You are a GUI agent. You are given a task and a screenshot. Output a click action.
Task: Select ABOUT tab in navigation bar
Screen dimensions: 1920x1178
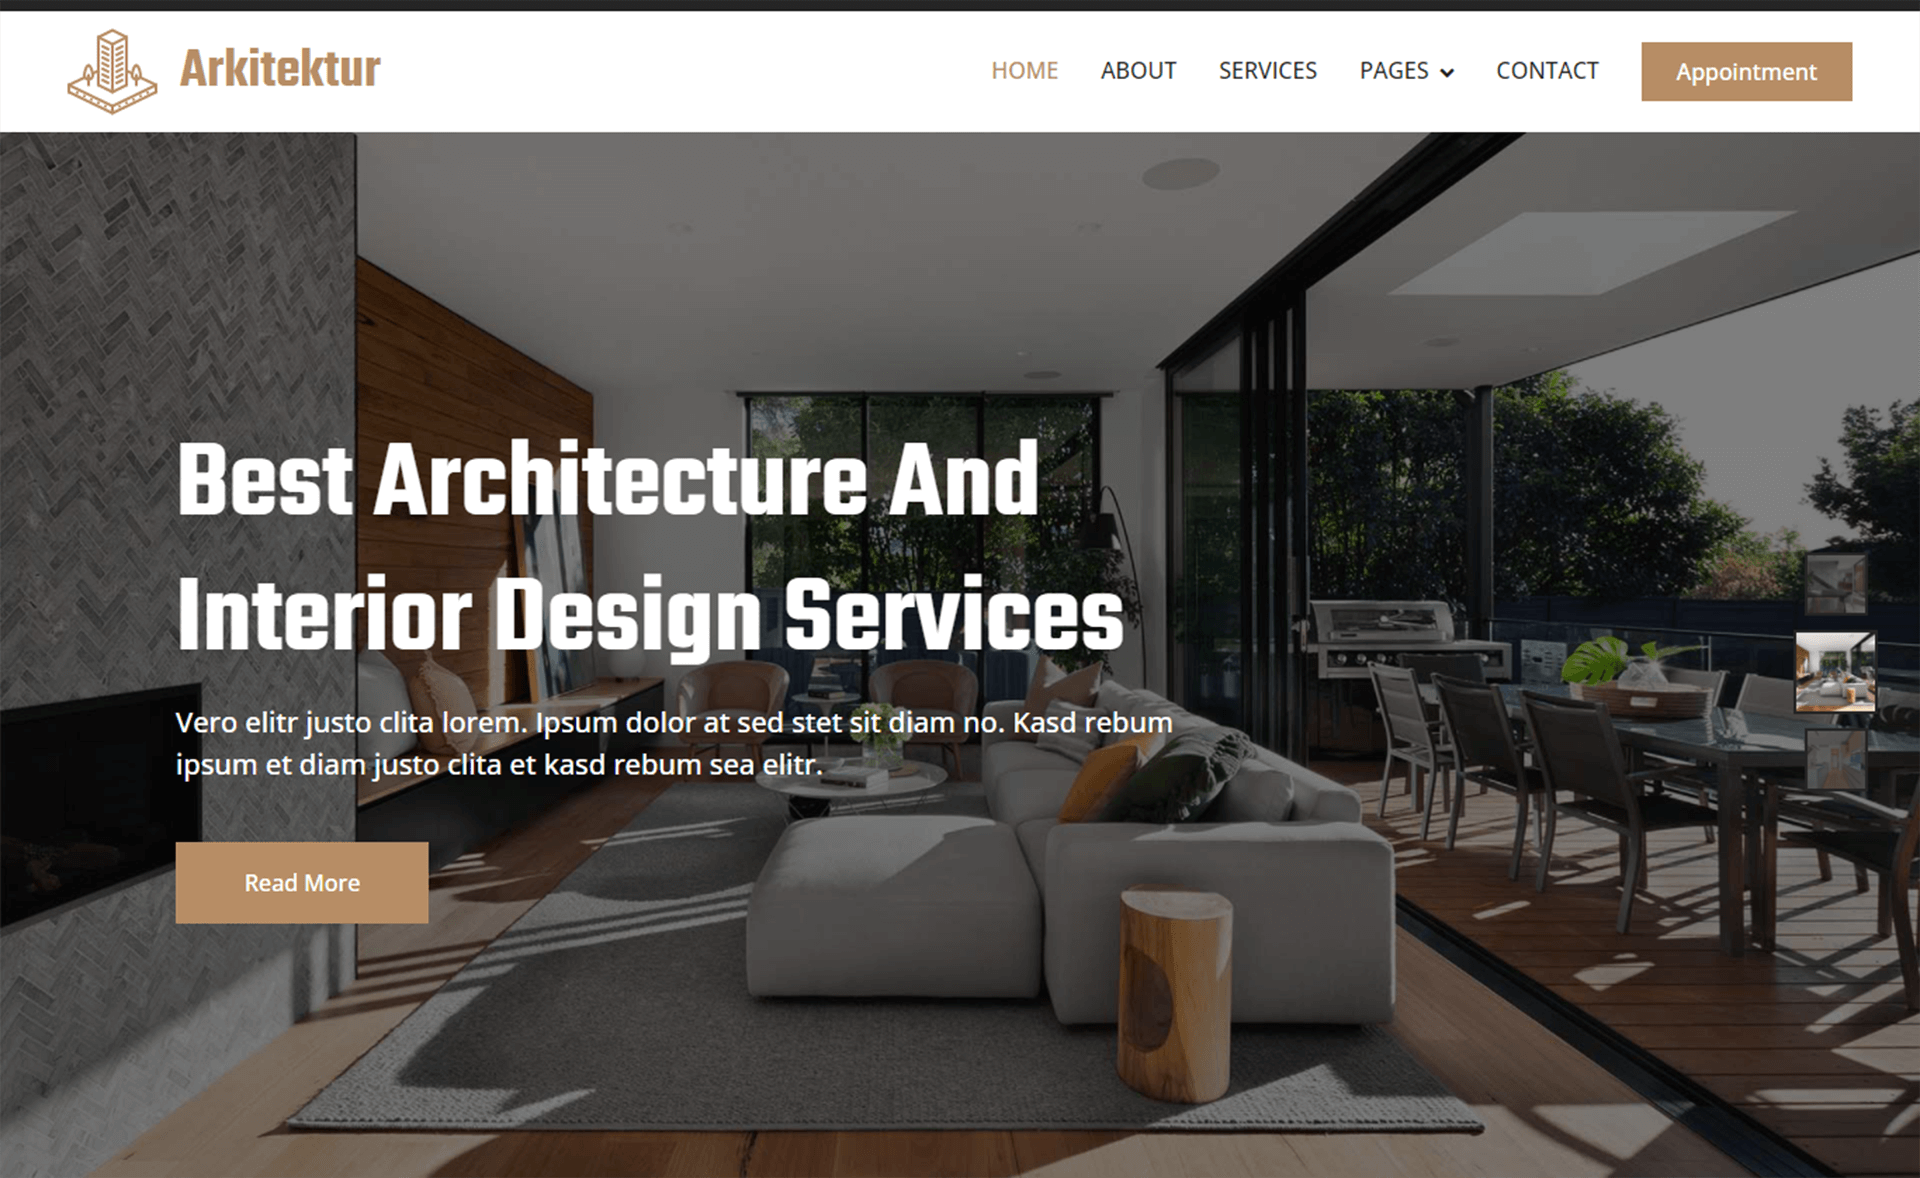[x=1138, y=70]
